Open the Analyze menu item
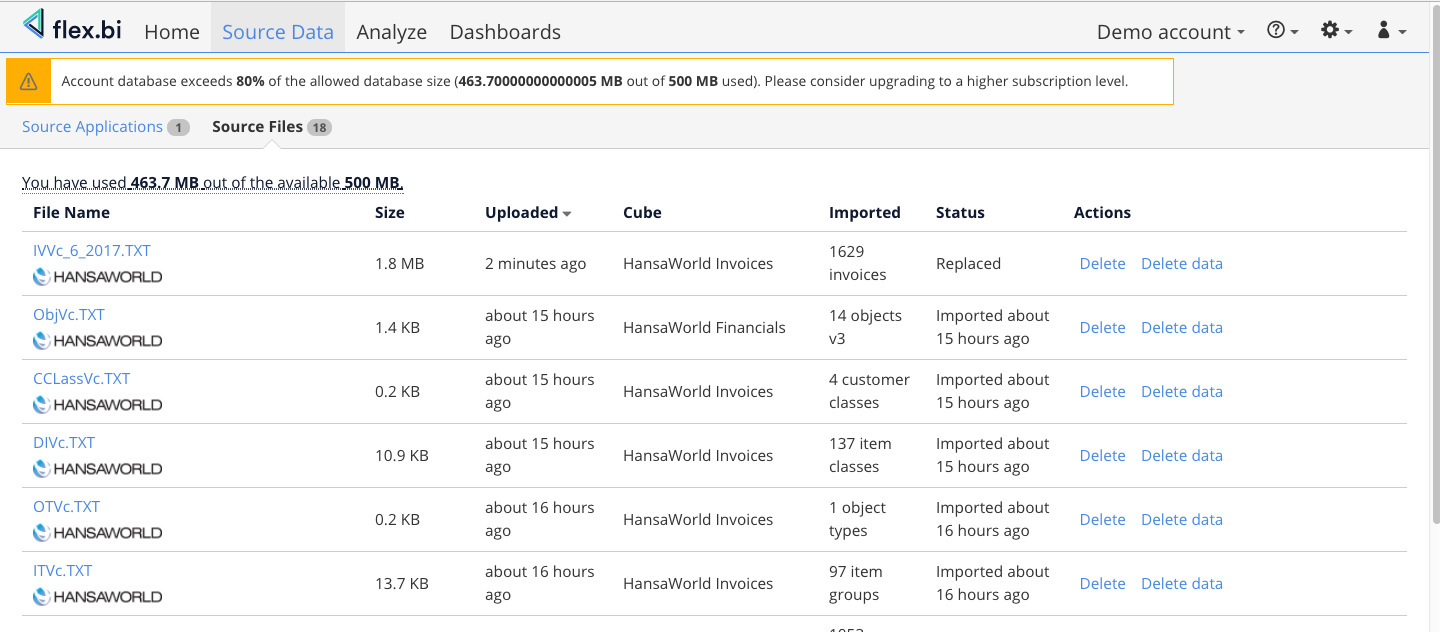 click(x=391, y=32)
